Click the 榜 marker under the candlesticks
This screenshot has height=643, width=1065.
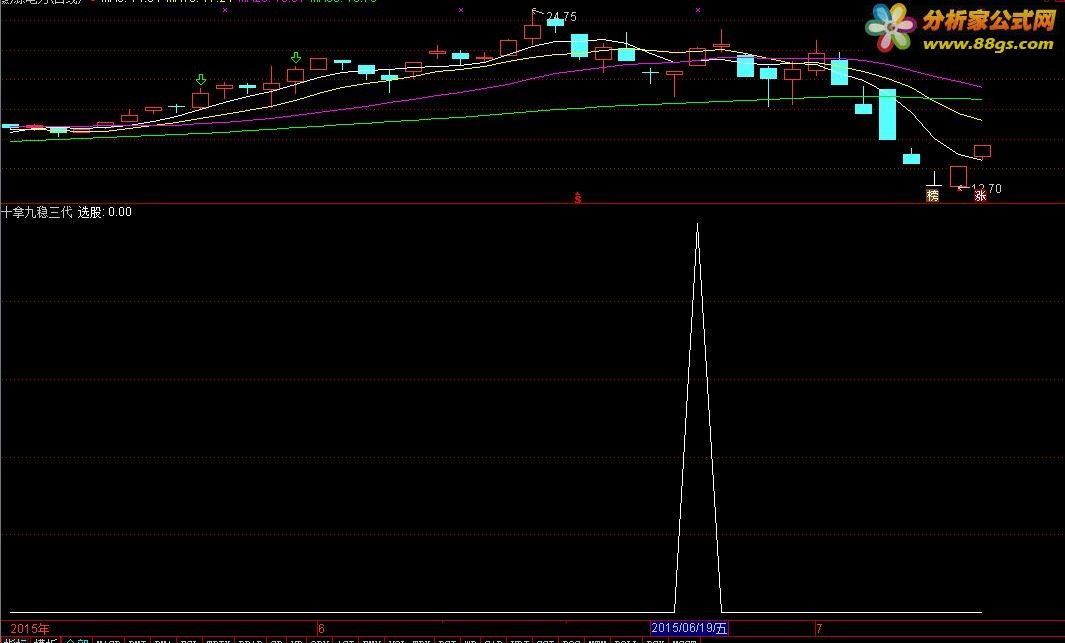pos(933,196)
